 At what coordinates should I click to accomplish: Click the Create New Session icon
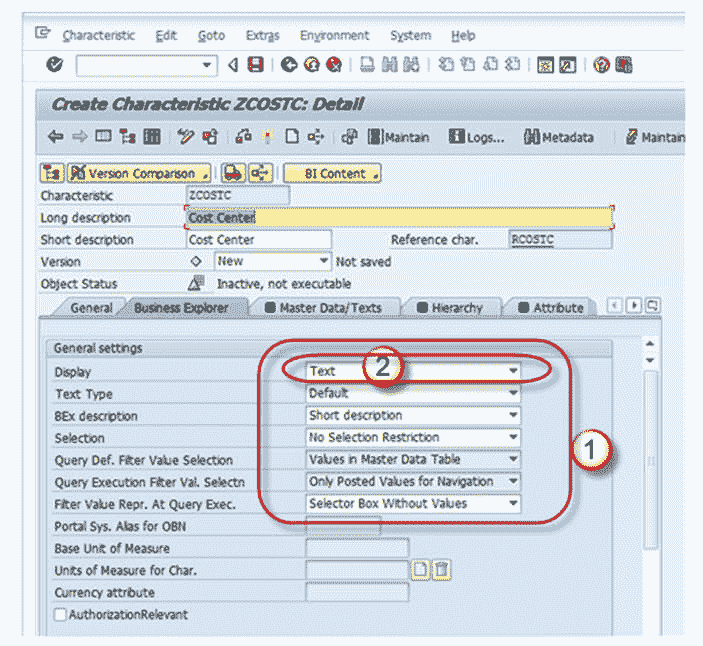tap(545, 65)
